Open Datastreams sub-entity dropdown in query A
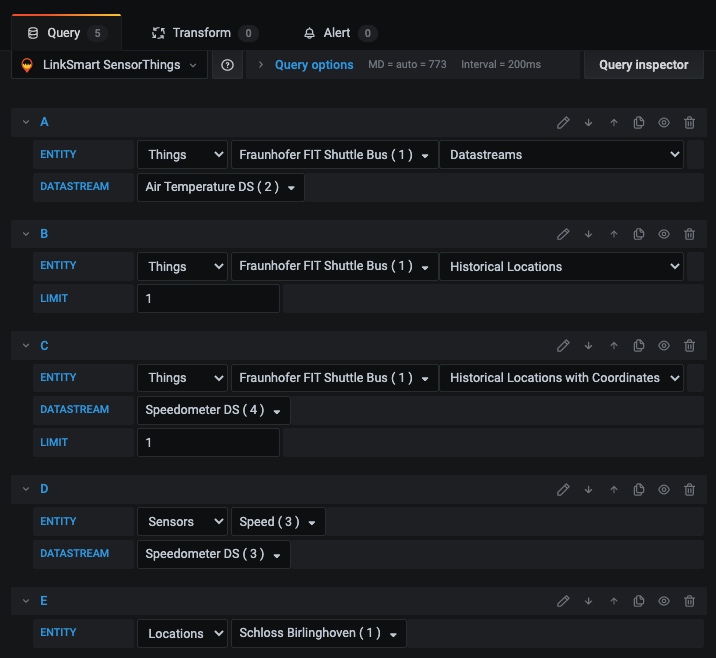 pos(561,155)
